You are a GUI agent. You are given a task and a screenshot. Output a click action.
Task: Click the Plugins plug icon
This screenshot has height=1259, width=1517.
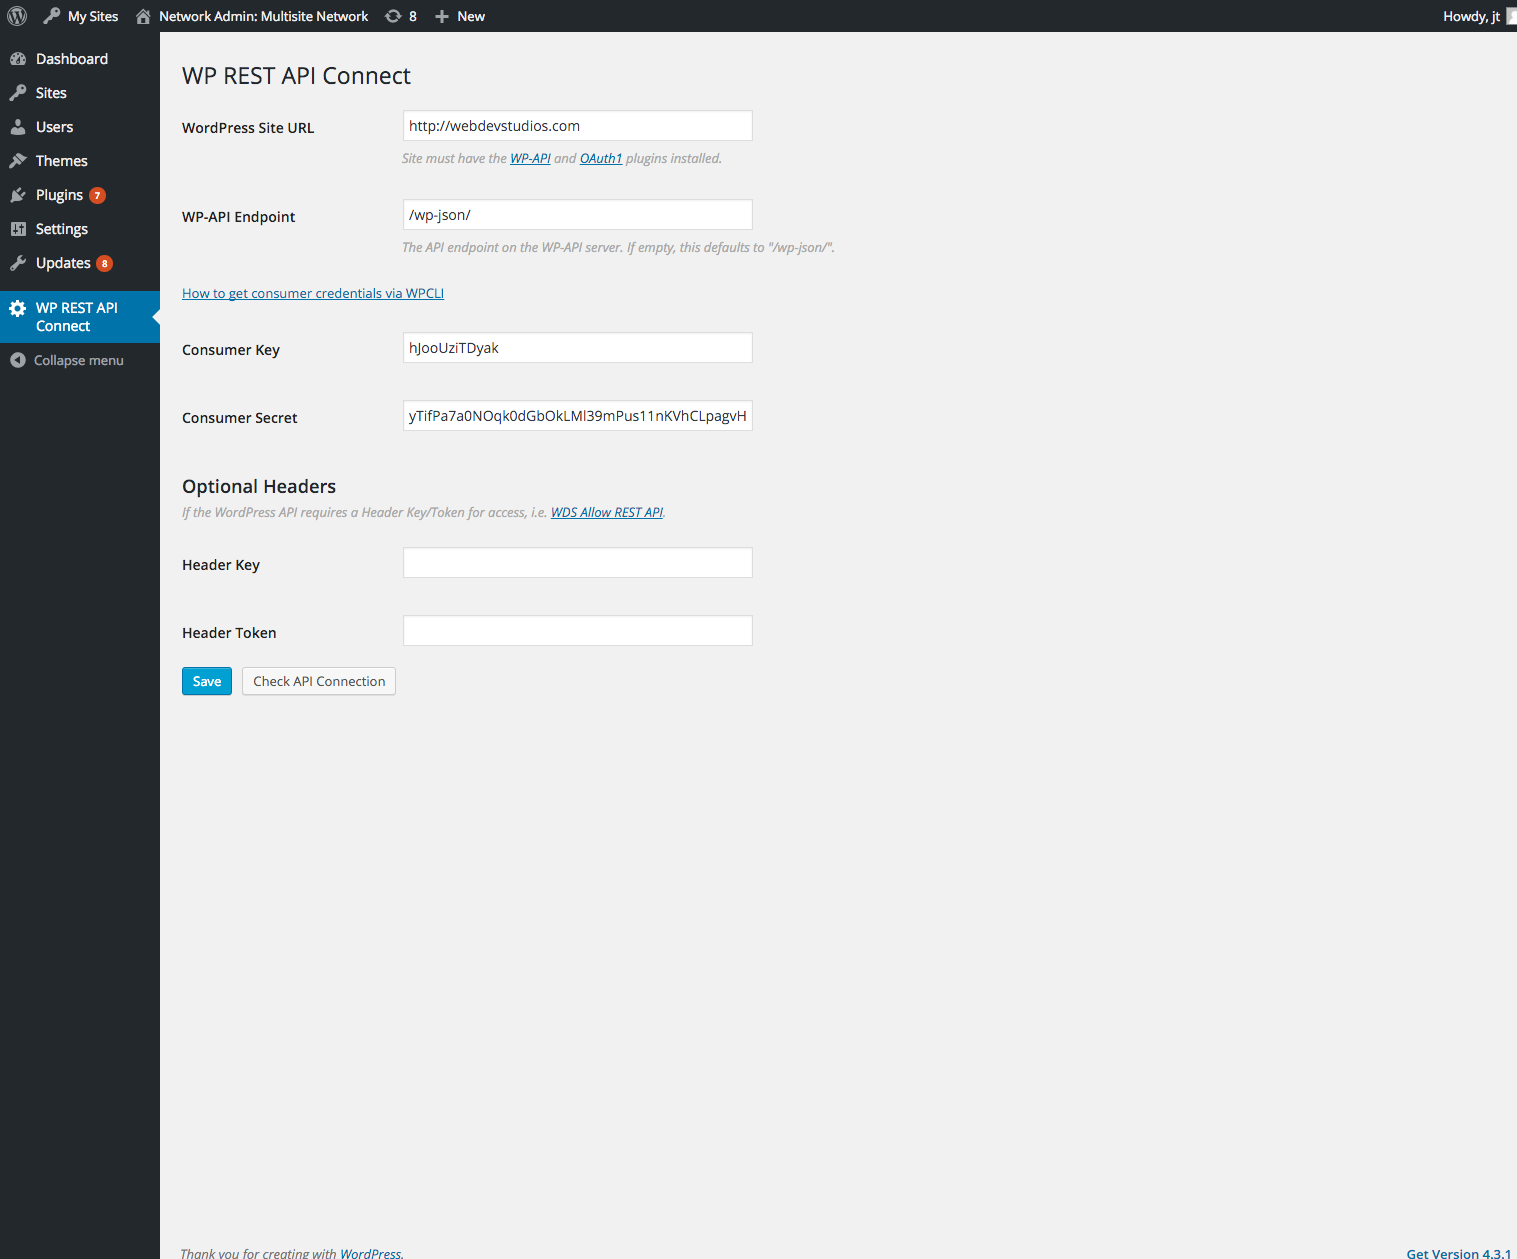click(x=18, y=195)
